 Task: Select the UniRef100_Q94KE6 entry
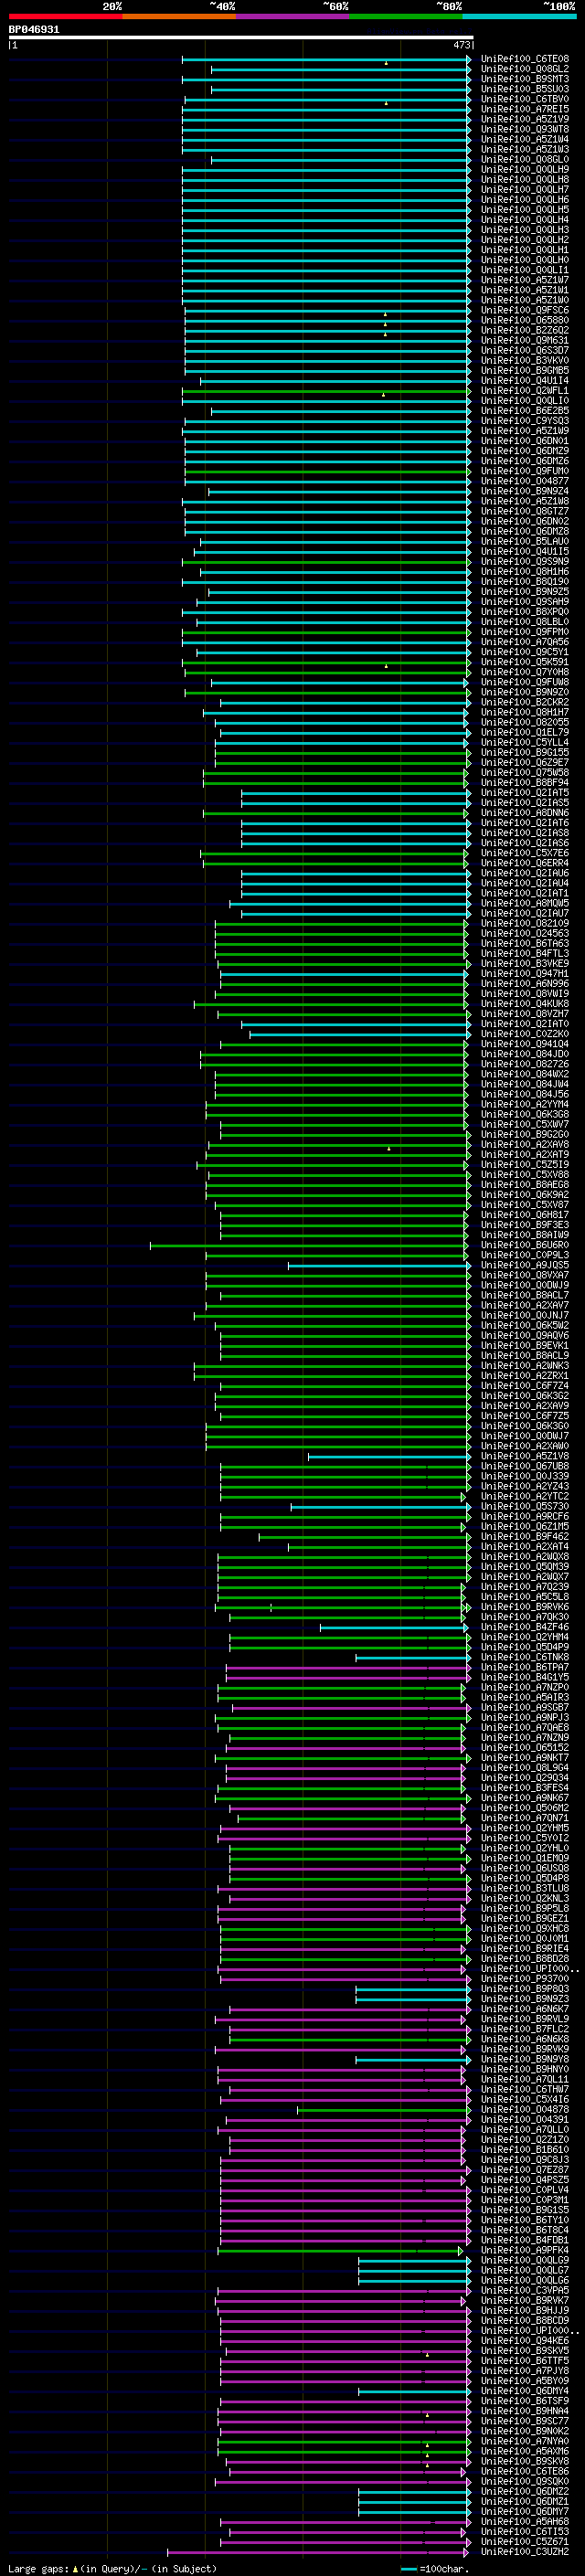click(x=525, y=2341)
